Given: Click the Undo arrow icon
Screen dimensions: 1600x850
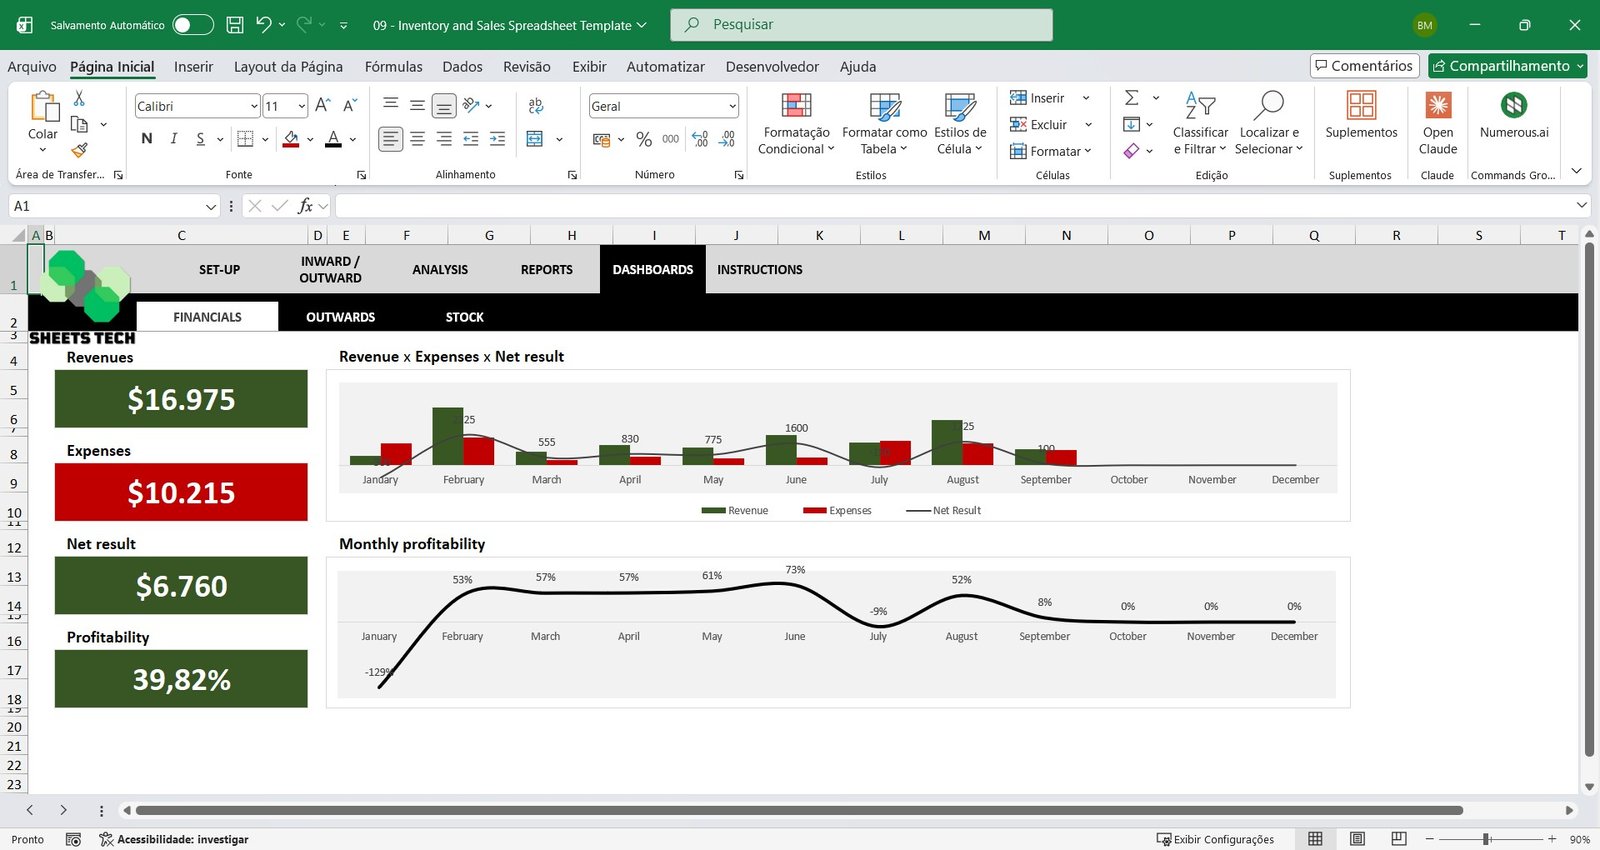Looking at the screenshot, I should tap(263, 25).
